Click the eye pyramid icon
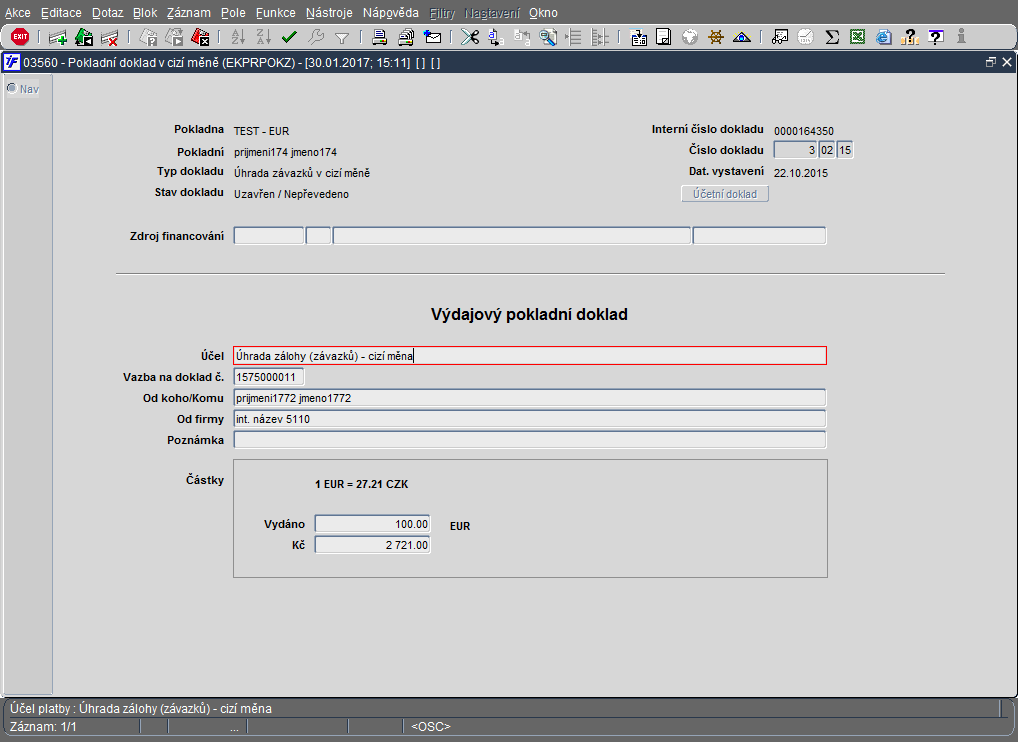 tap(741, 38)
